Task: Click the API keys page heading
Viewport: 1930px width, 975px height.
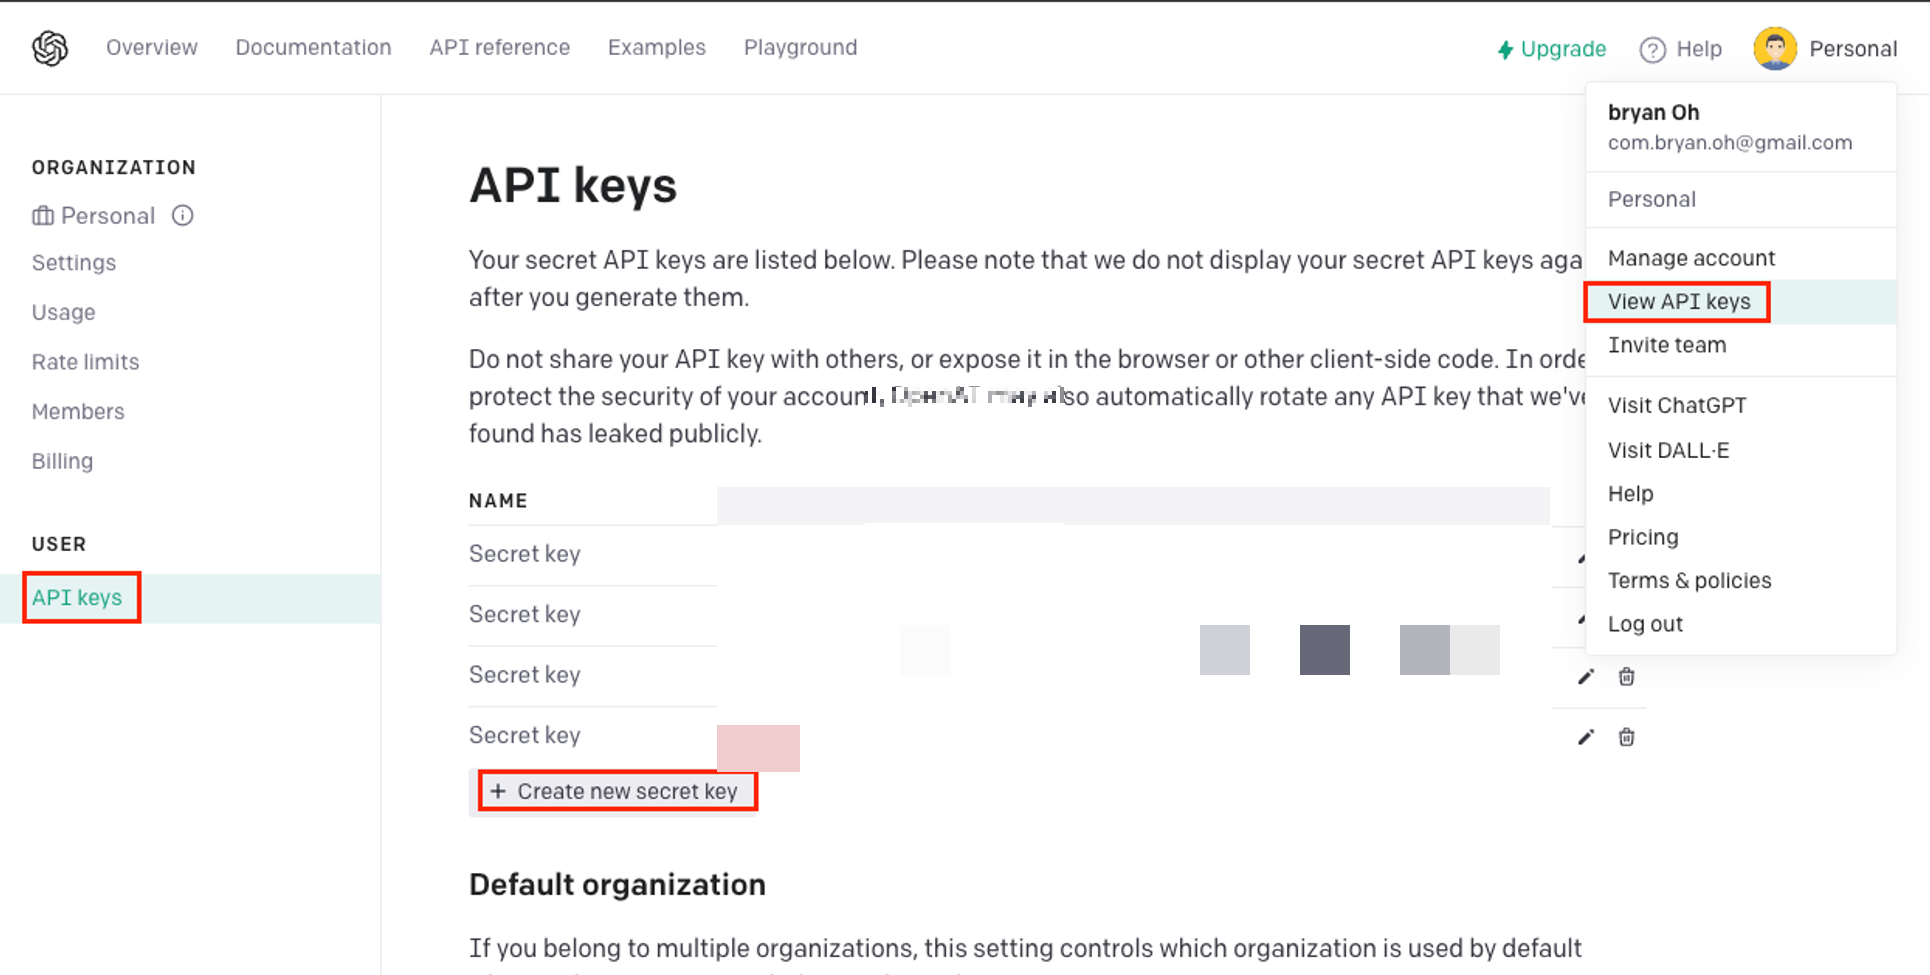Action: pyautogui.click(x=573, y=186)
